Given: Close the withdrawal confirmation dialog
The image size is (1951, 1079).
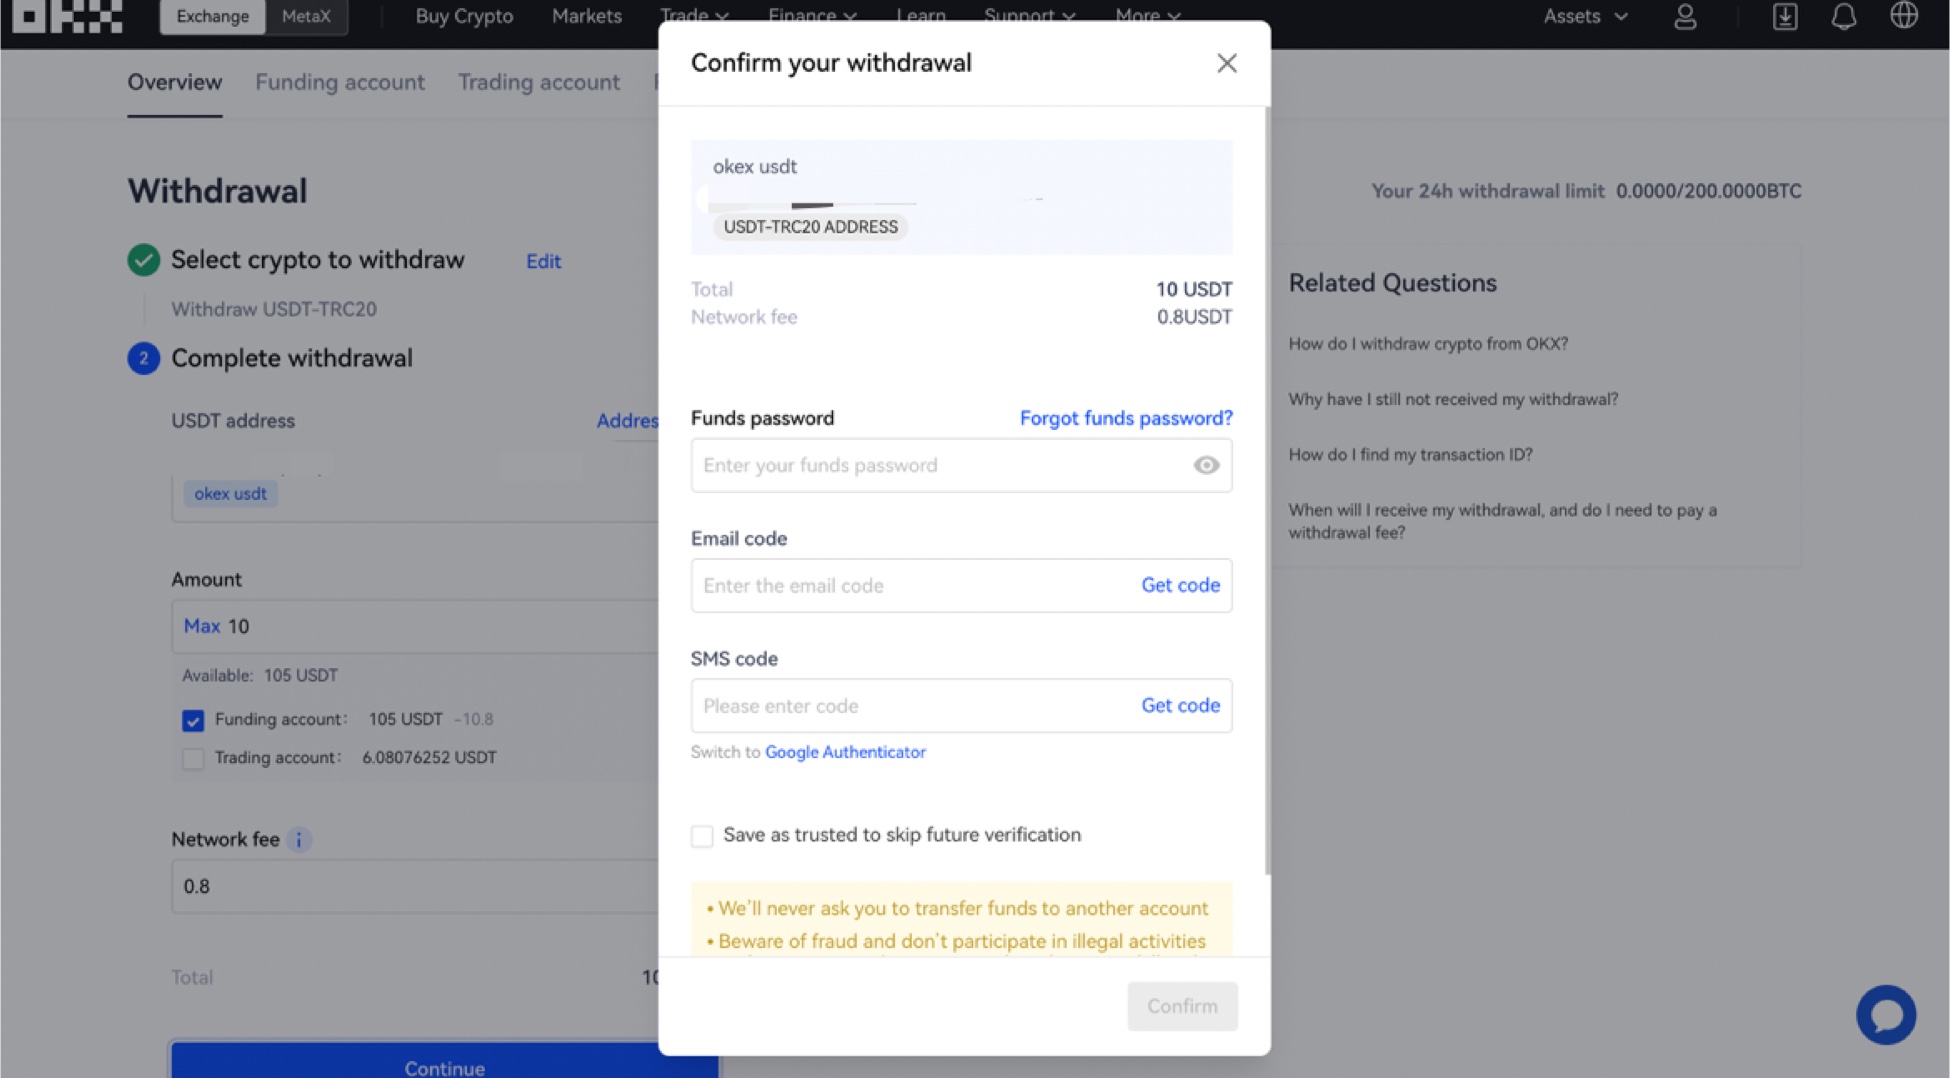Looking at the screenshot, I should click(x=1227, y=63).
